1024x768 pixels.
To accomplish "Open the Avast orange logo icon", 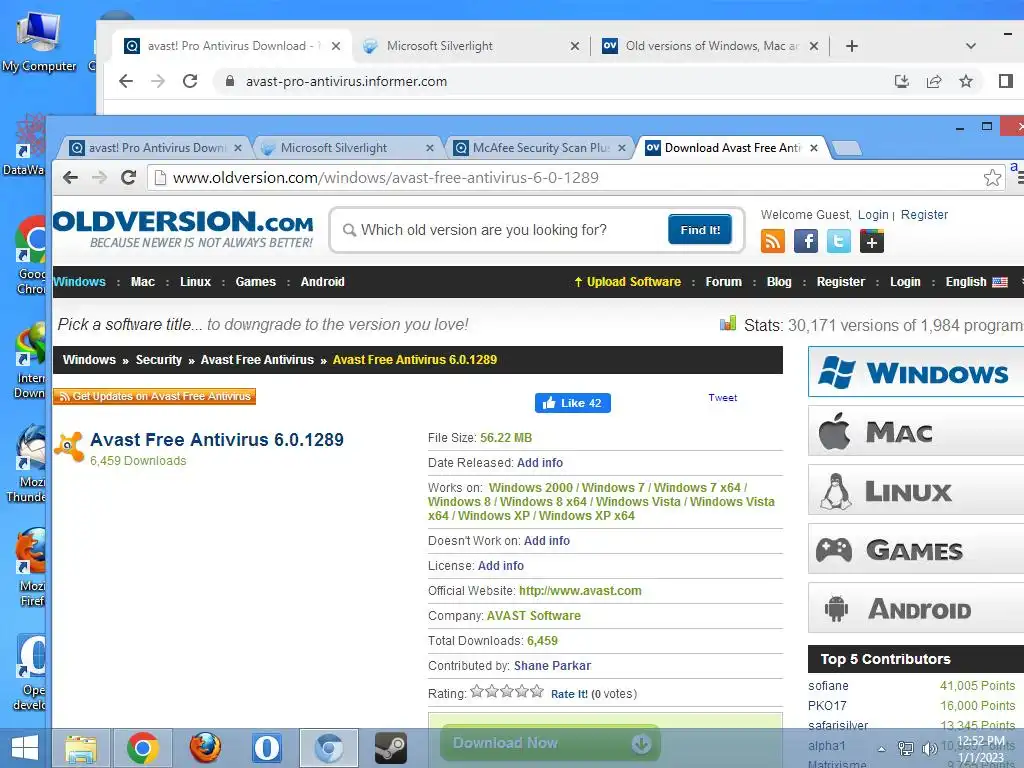I will [69, 447].
